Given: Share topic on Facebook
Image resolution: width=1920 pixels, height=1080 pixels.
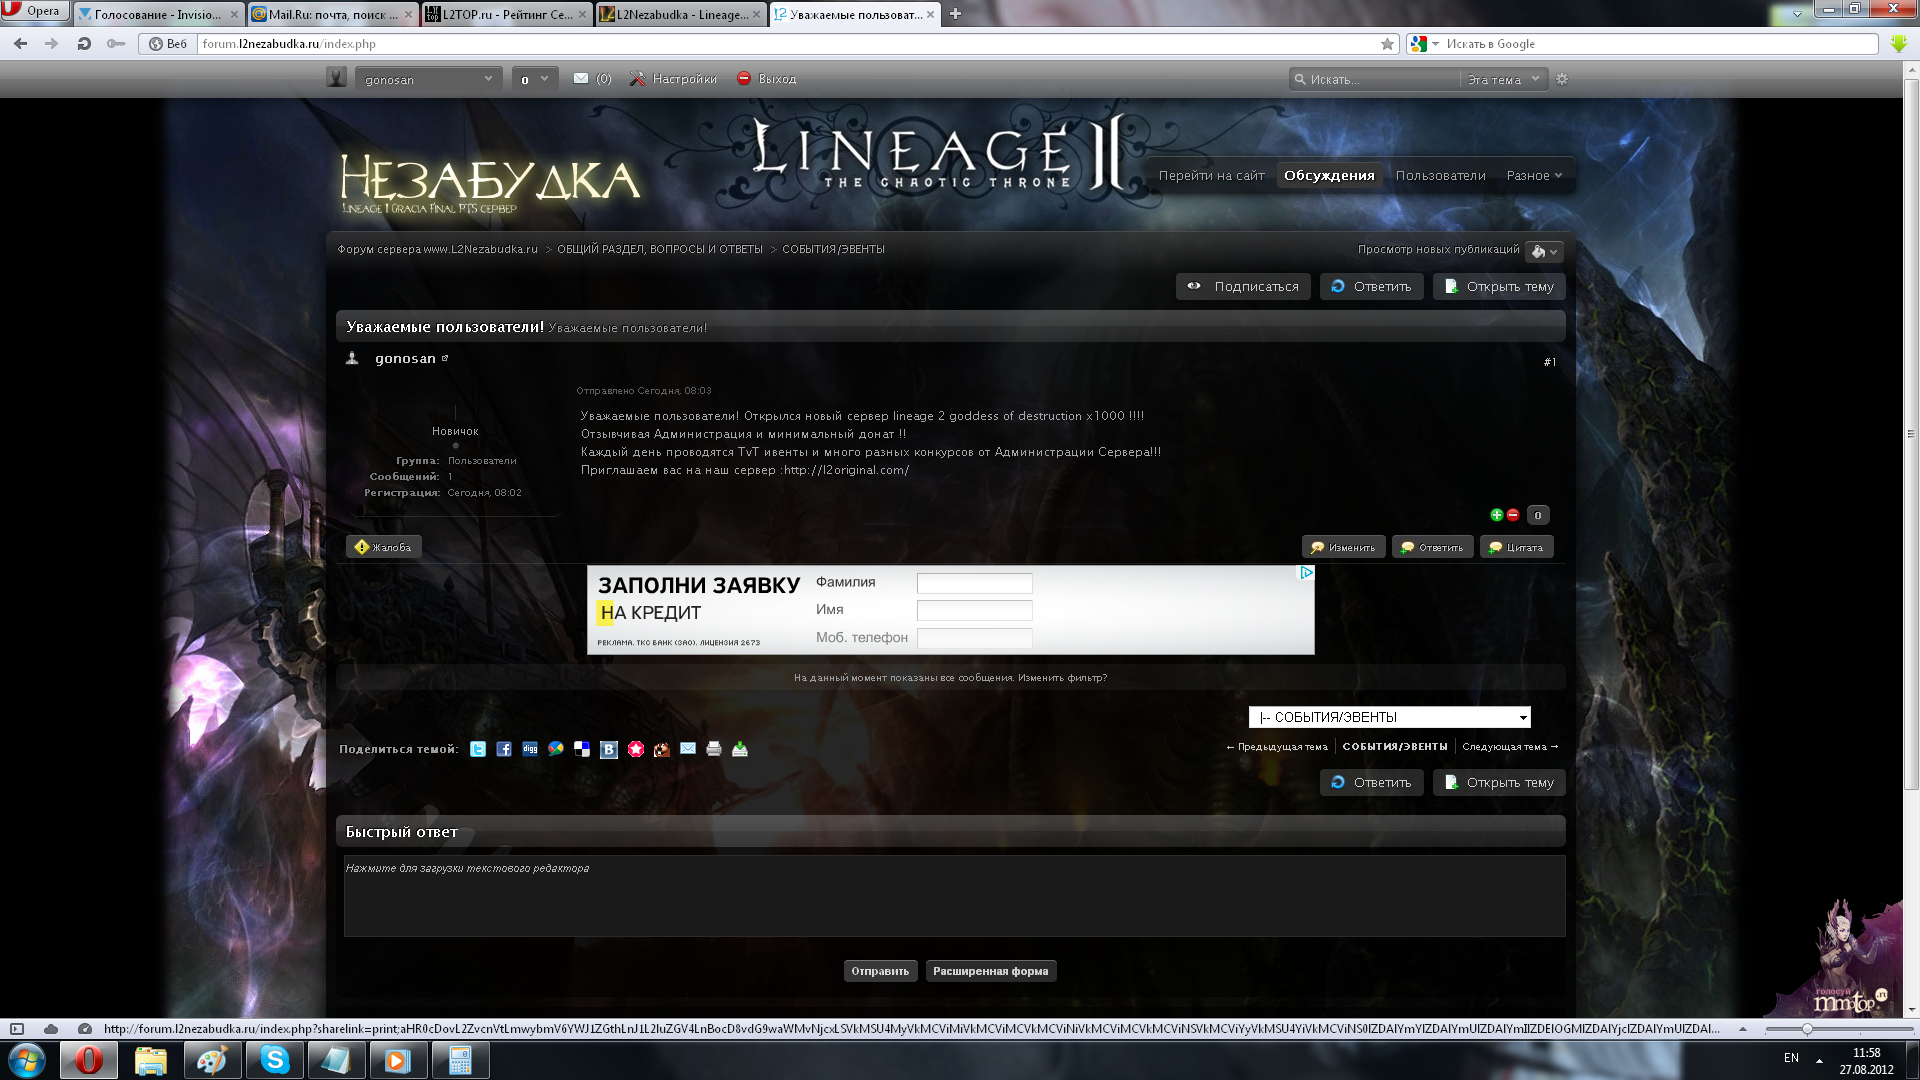Looking at the screenshot, I should [x=504, y=749].
